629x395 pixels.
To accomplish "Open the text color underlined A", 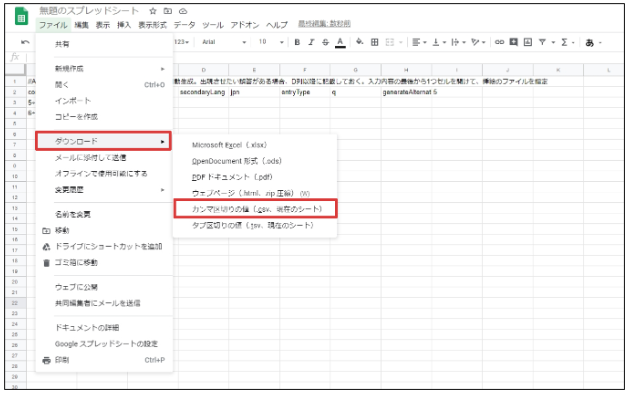I will point(340,42).
